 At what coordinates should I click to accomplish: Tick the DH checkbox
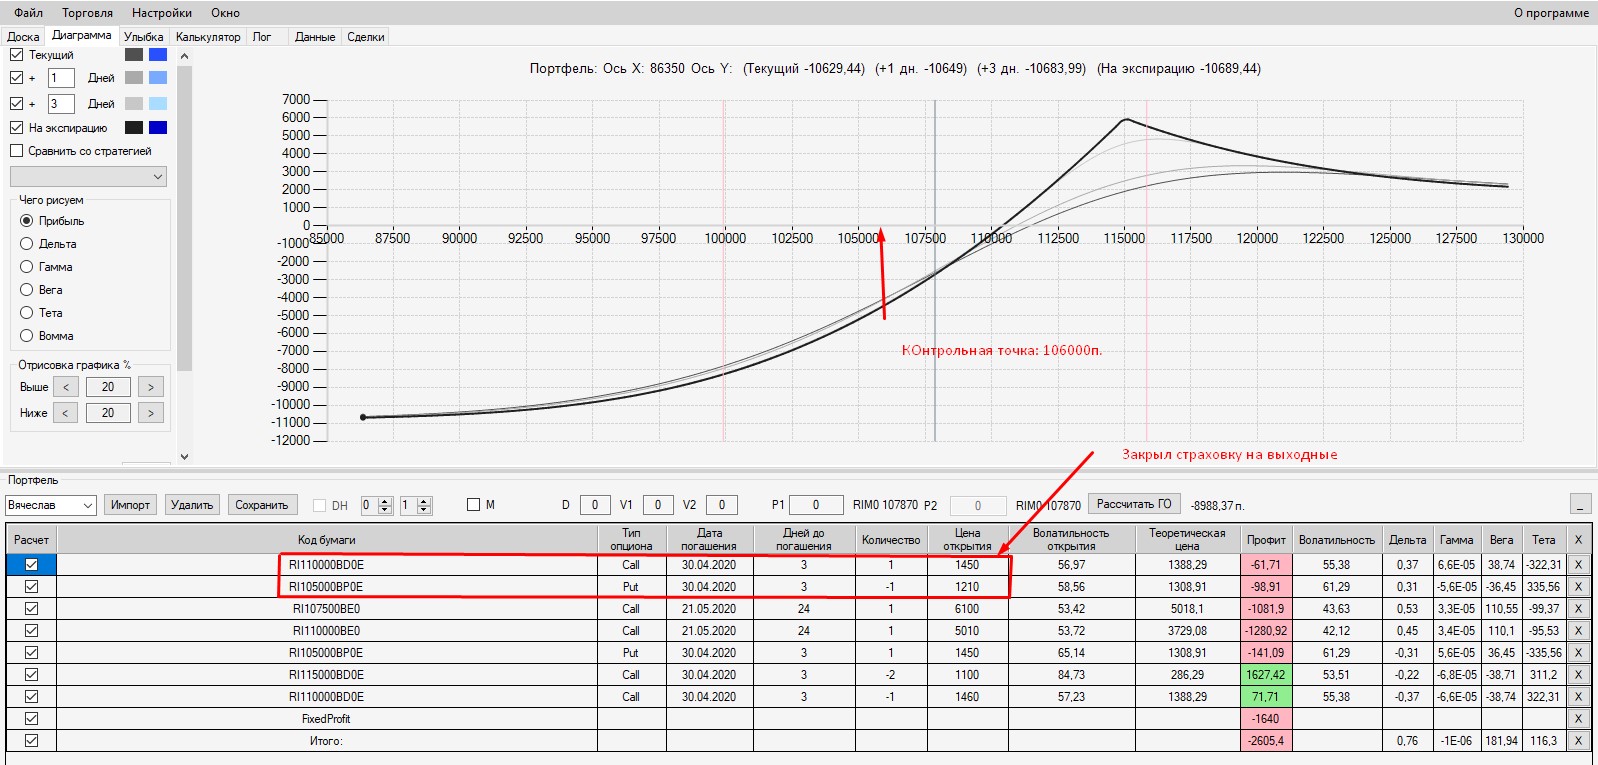(320, 505)
